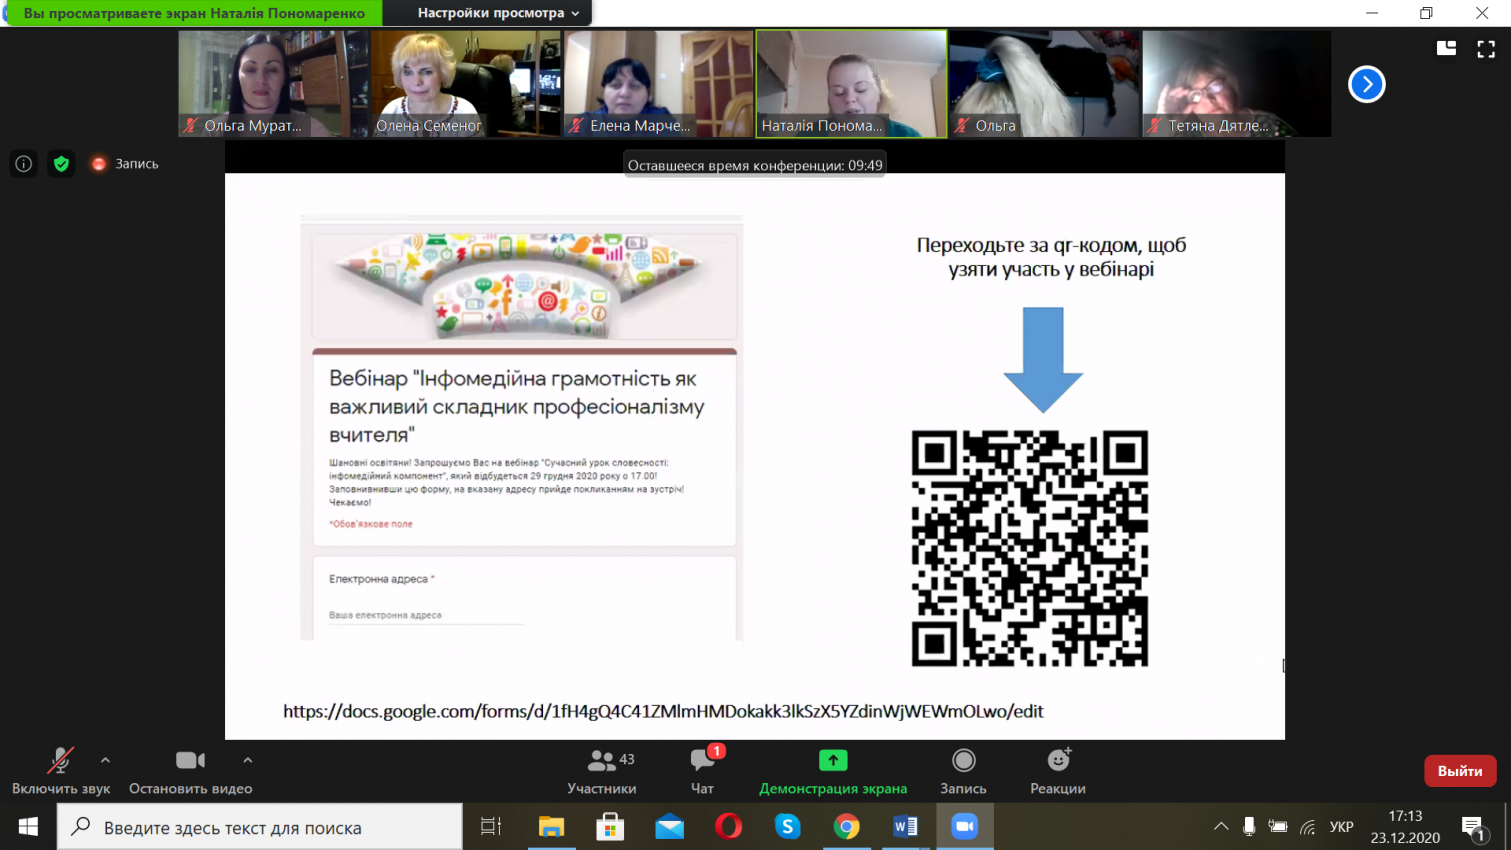Open Wi-Fi network tray icon
This screenshot has width=1511, height=850.
(1308, 827)
